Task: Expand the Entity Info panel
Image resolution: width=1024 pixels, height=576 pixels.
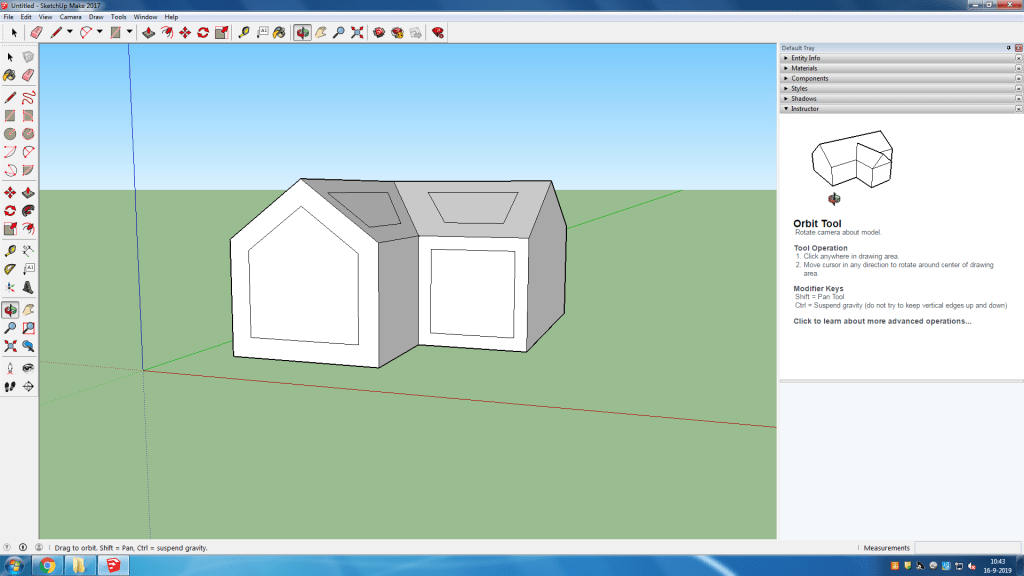Action: click(x=806, y=58)
